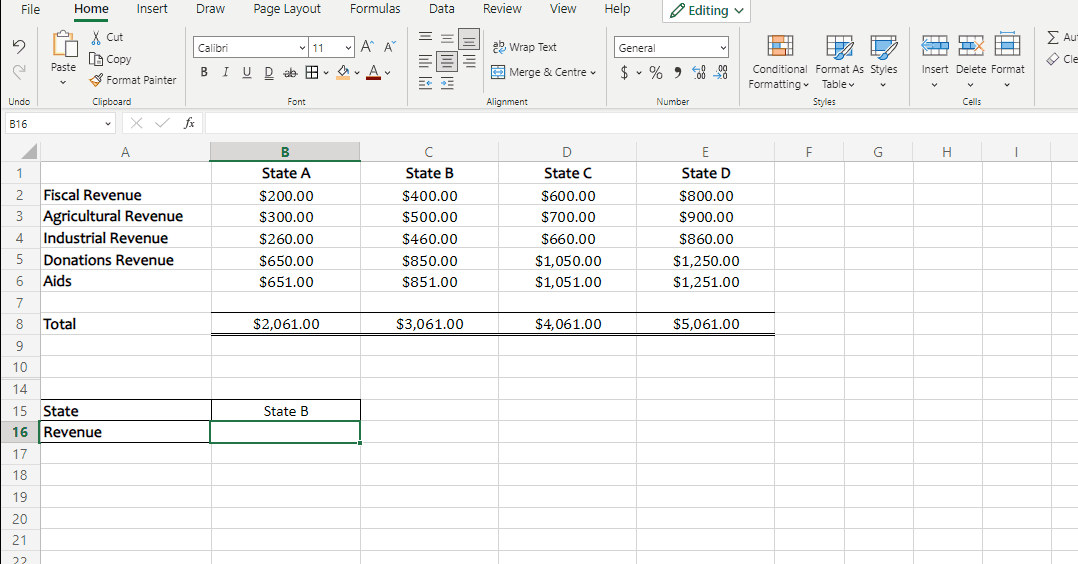Open Insert Function fx dialog
This screenshot has width=1078, height=564.
(x=189, y=123)
